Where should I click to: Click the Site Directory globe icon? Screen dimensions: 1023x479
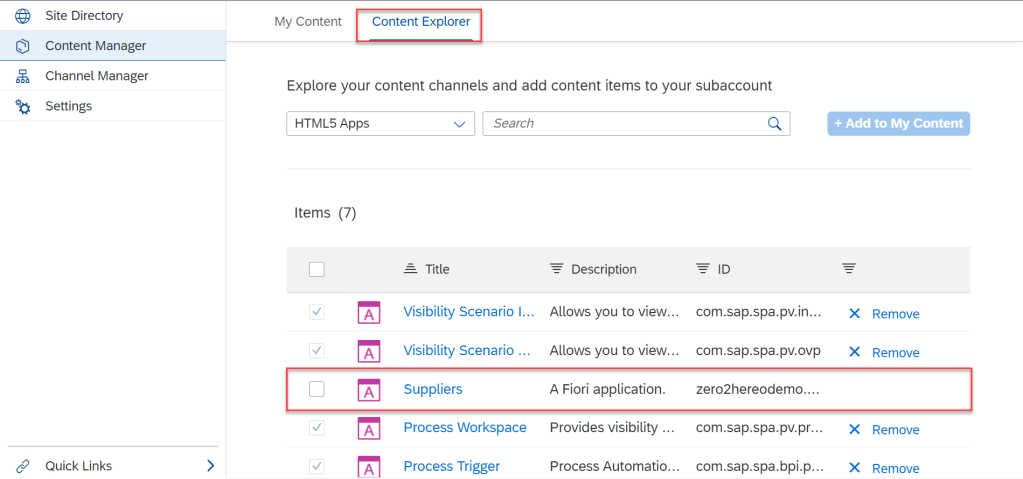(x=23, y=16)
